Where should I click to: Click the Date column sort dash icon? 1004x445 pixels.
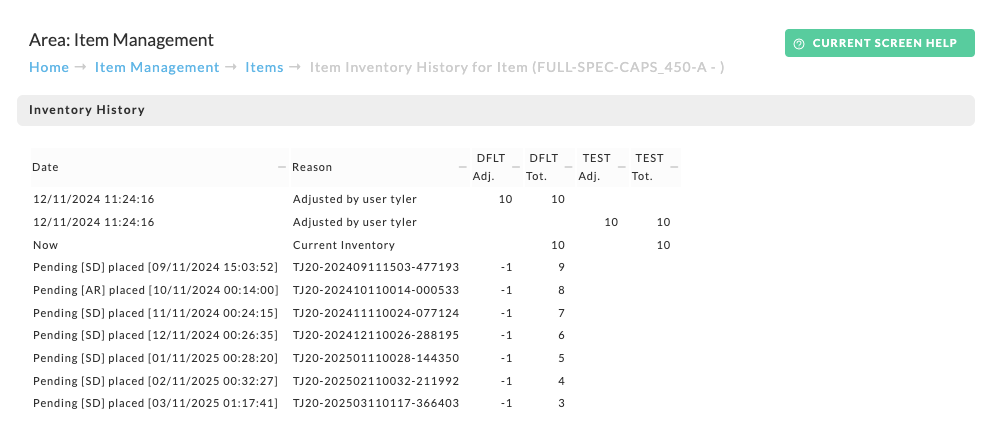282,167
